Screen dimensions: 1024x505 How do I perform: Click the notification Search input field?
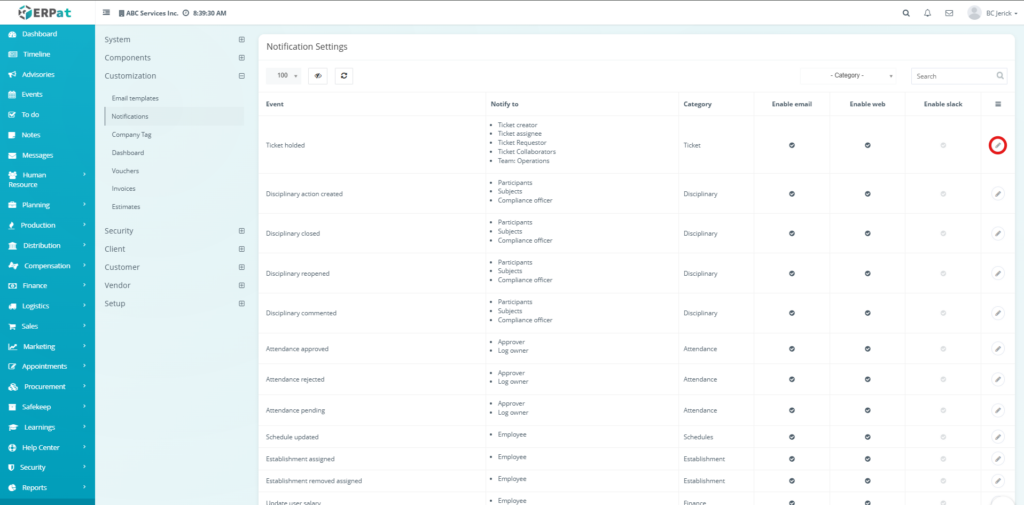click(x=952, y=75)
